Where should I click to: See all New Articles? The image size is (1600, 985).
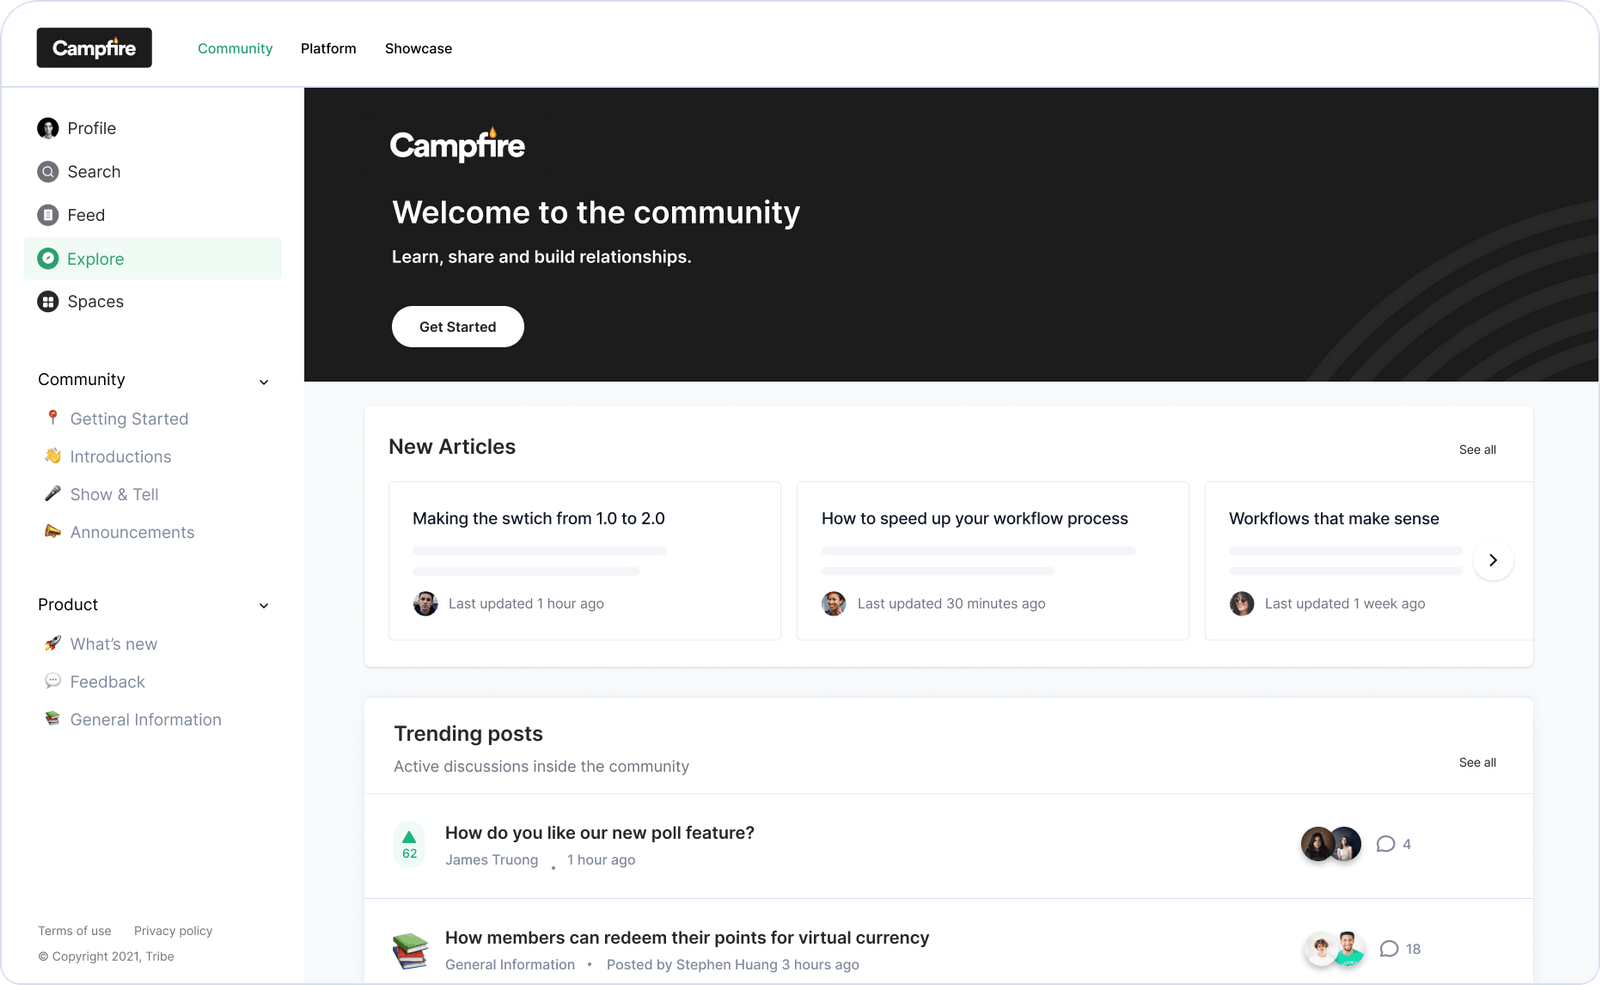1477,450
